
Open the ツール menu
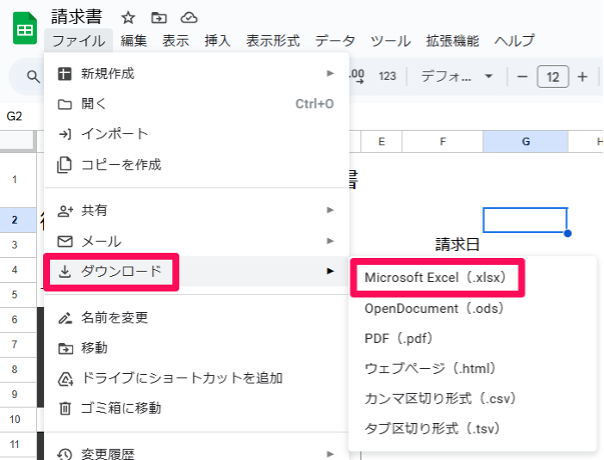point(390,40)
